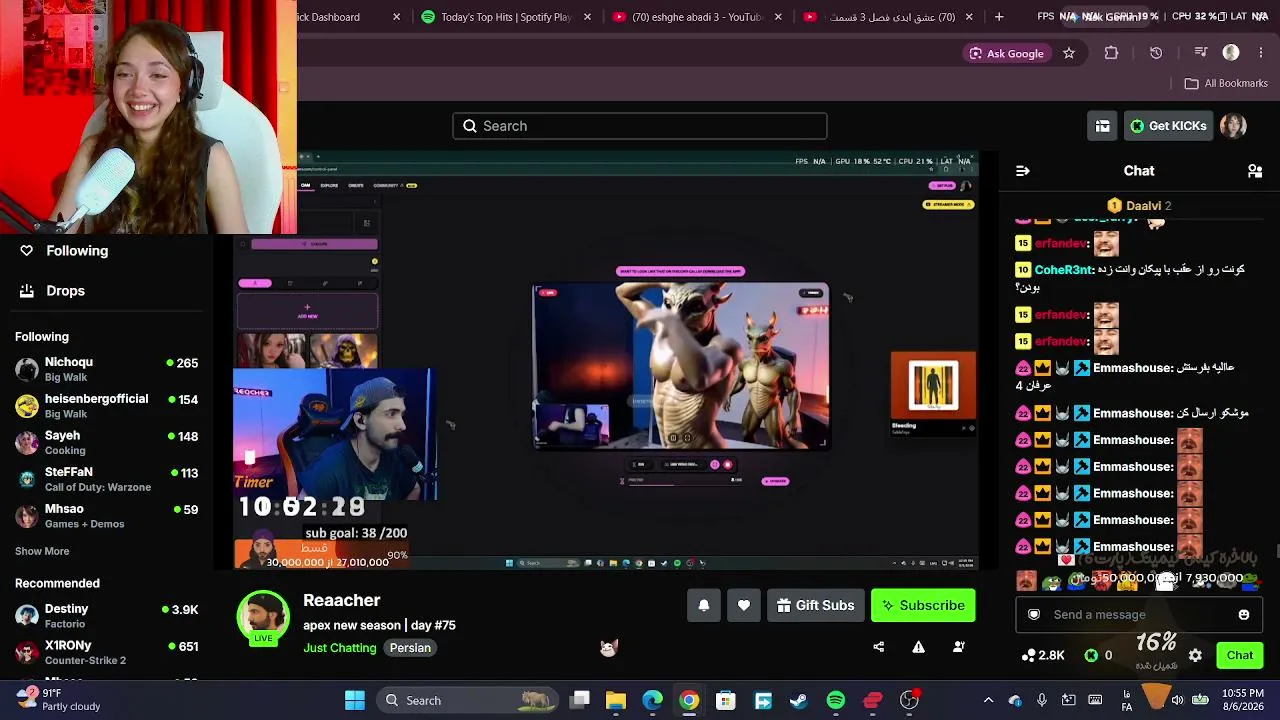Click Reaacher's LIVE profile avatar
The height and width of the screenshot is (720, 1280).
(263, 617)
